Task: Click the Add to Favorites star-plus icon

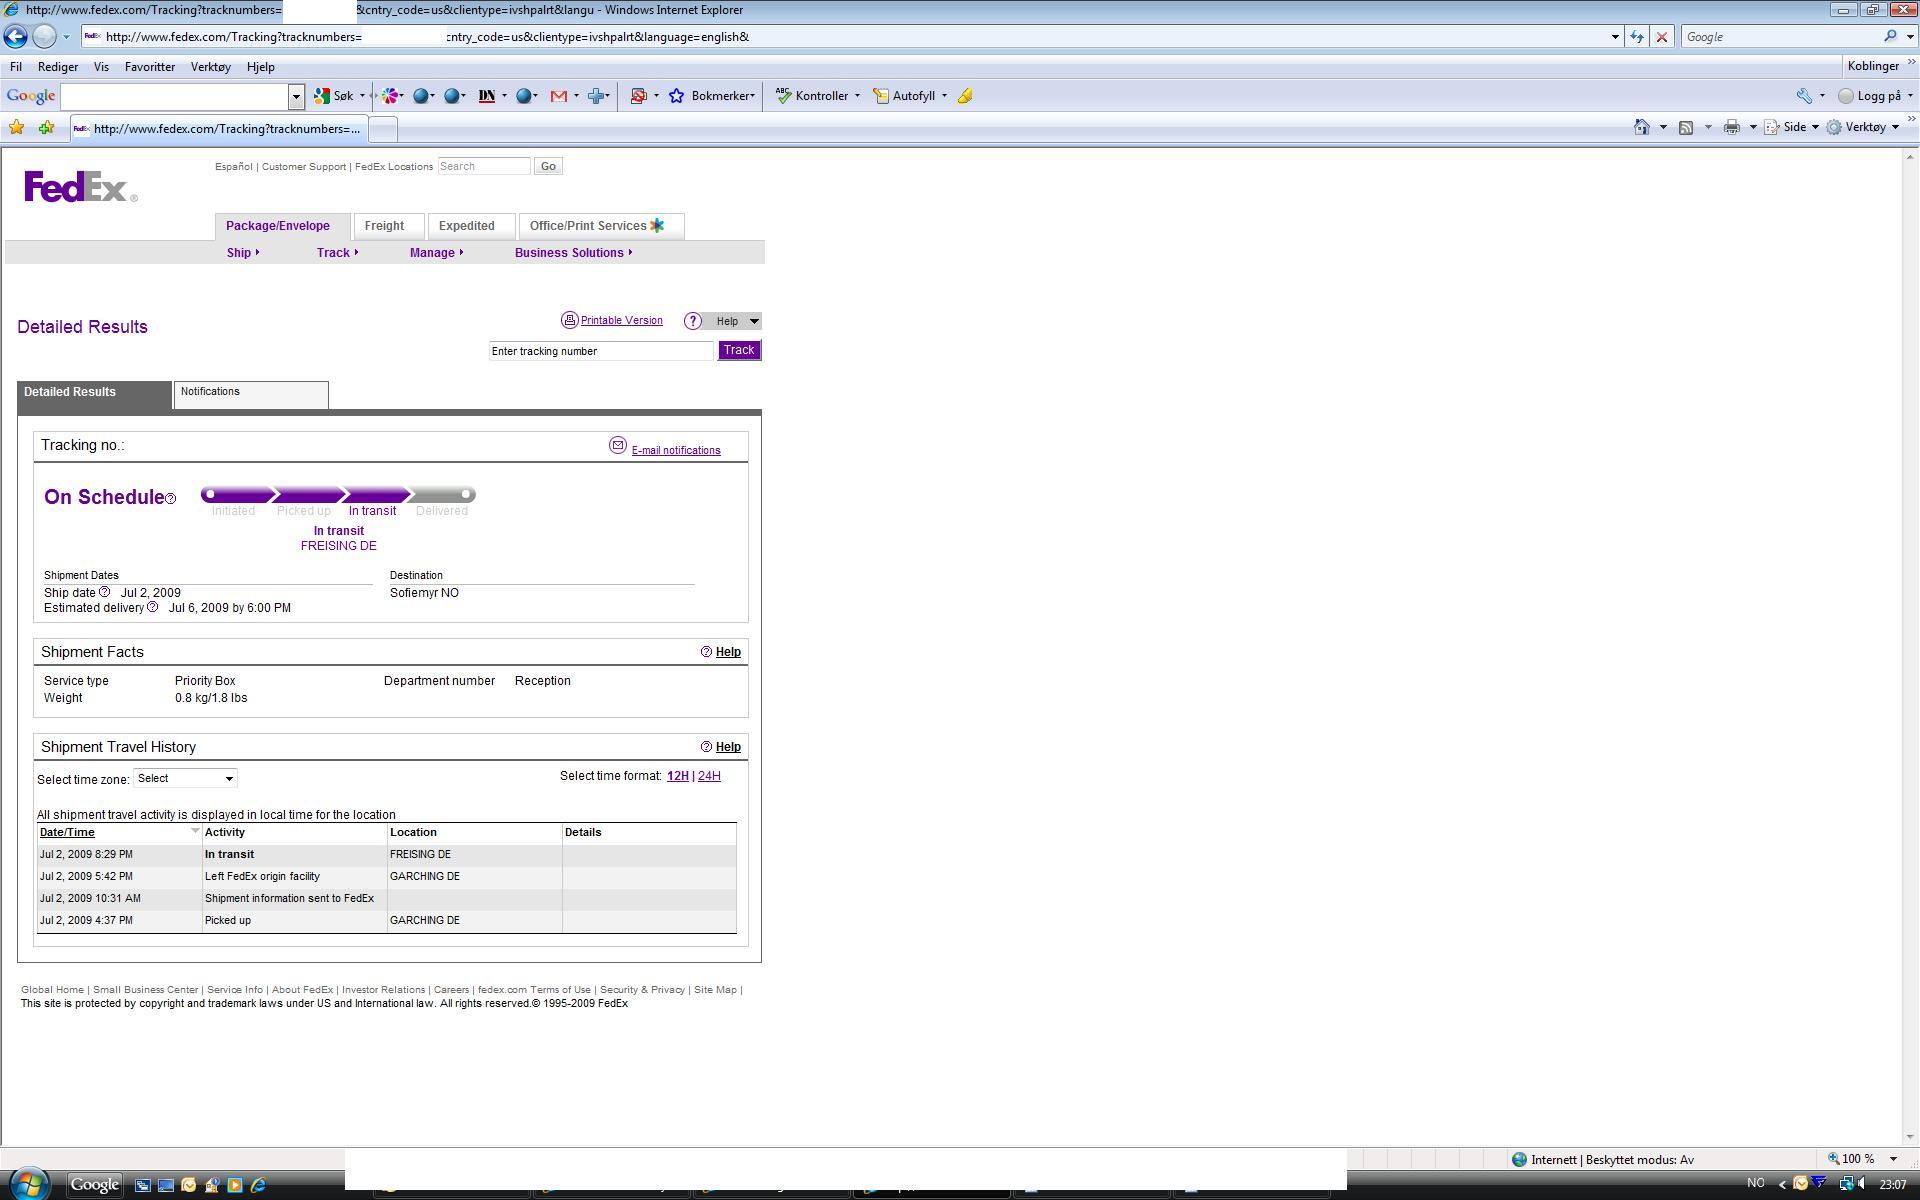Action: pyautogui.click(x=46, y=127)
